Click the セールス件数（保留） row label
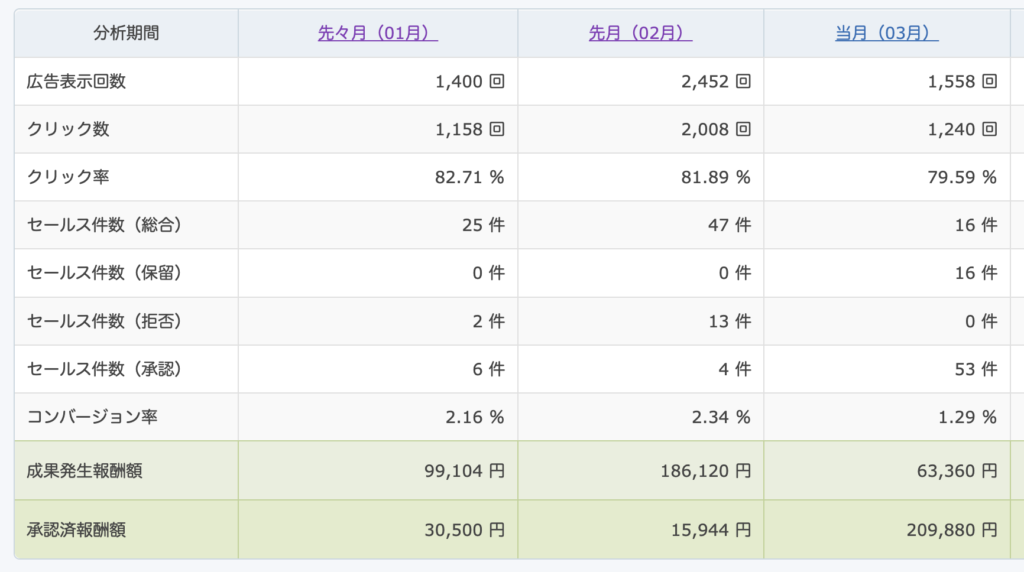 coord(104,273)
